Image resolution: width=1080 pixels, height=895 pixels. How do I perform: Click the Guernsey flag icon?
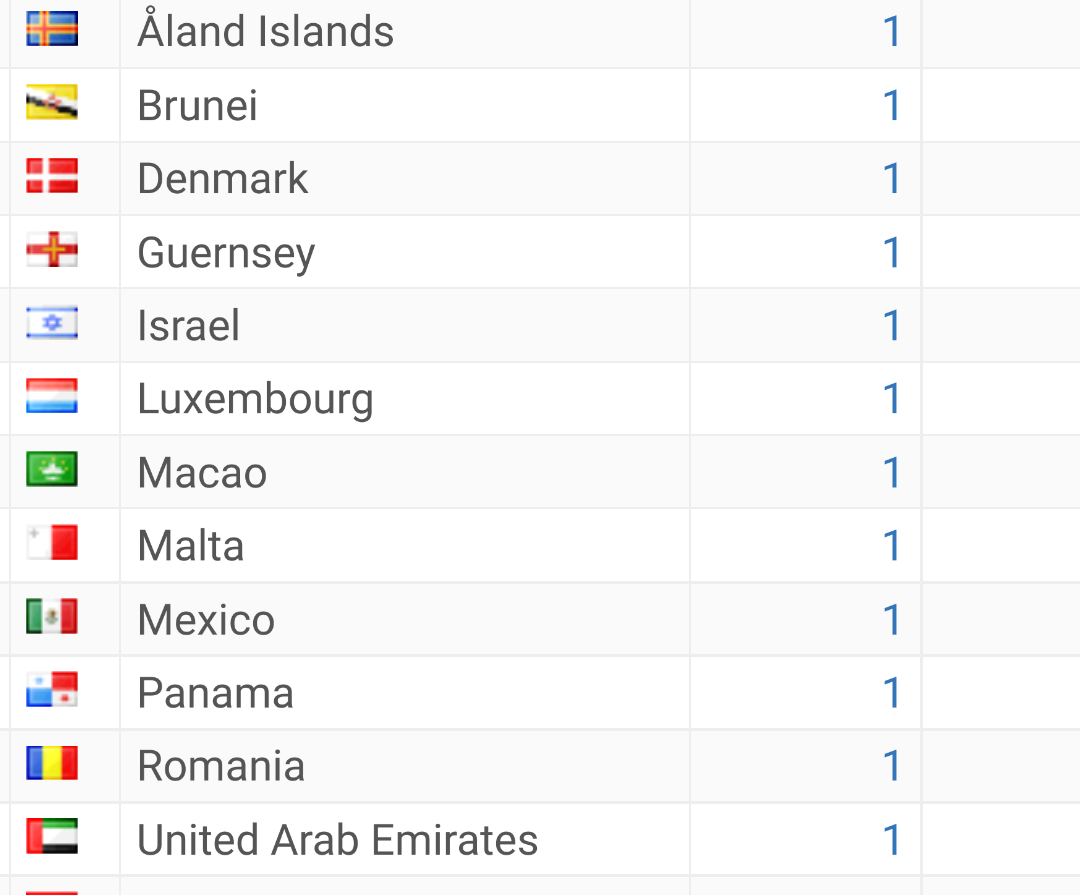pos(52,249)
